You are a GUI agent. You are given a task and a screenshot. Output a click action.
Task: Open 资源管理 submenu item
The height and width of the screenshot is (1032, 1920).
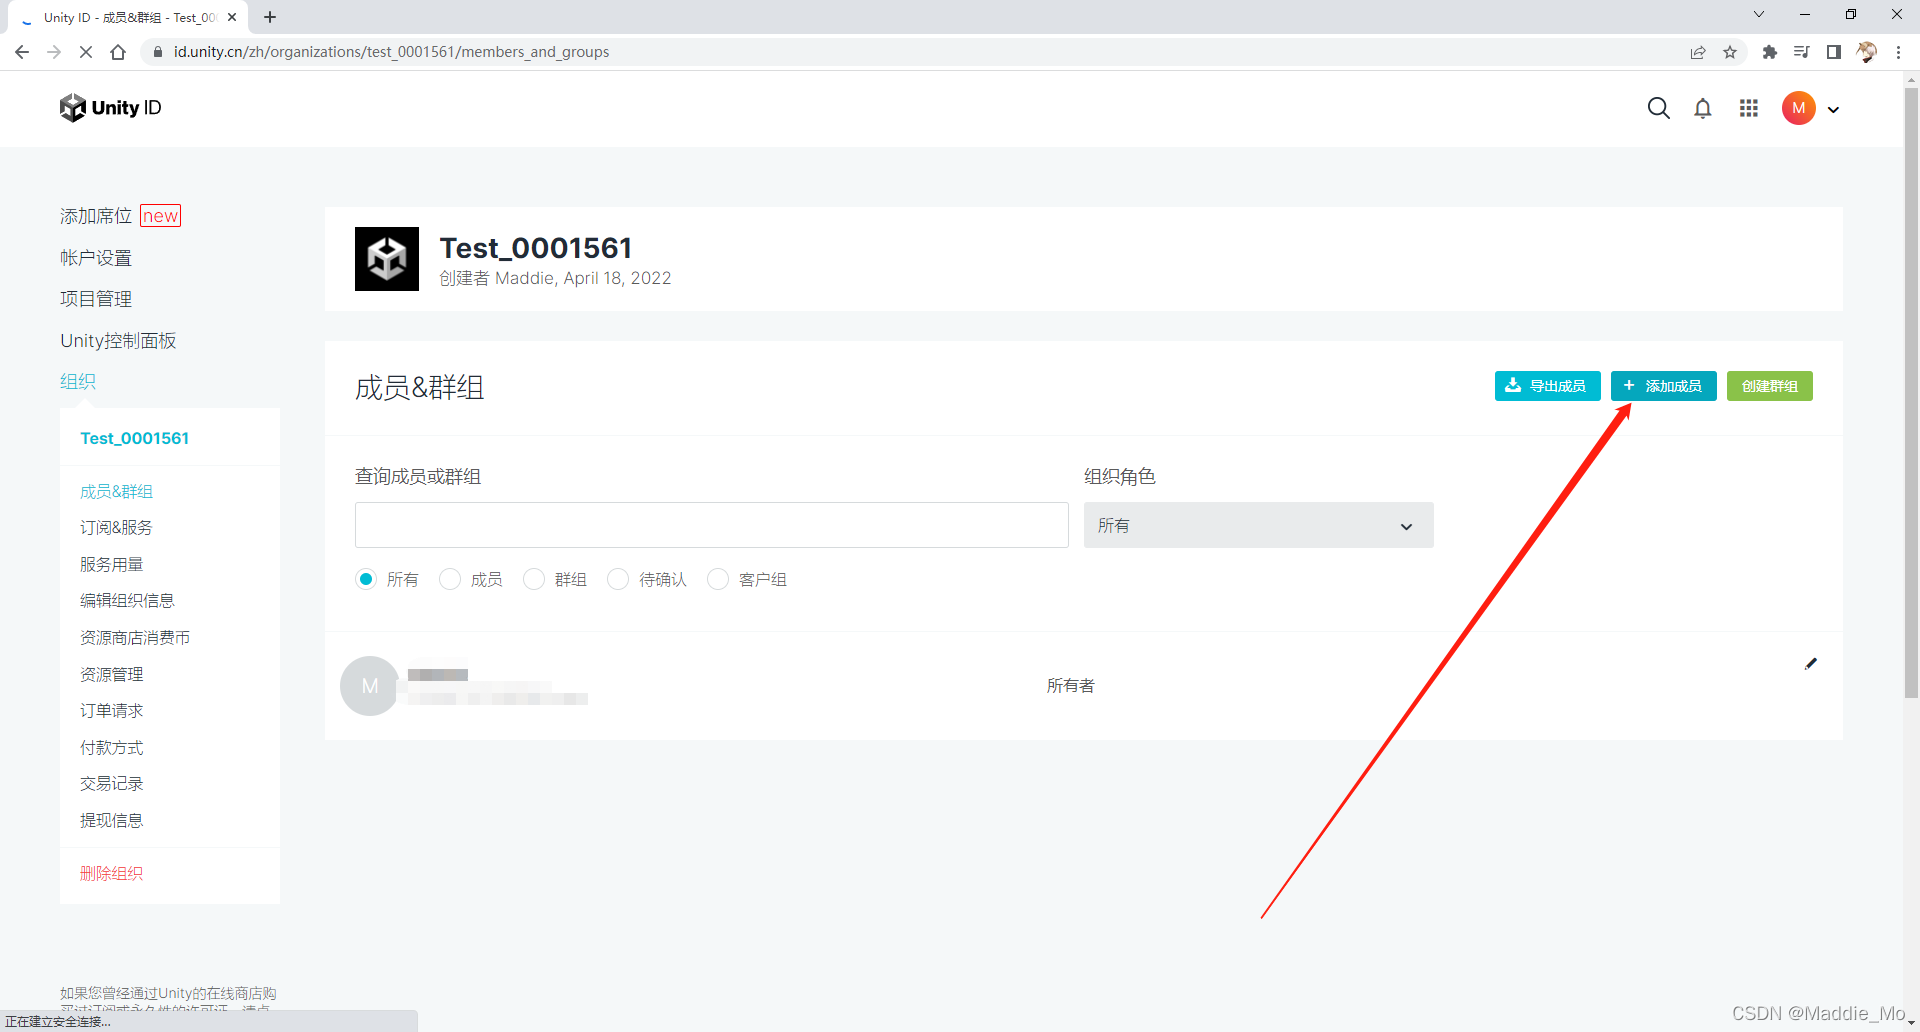[111, 674]
